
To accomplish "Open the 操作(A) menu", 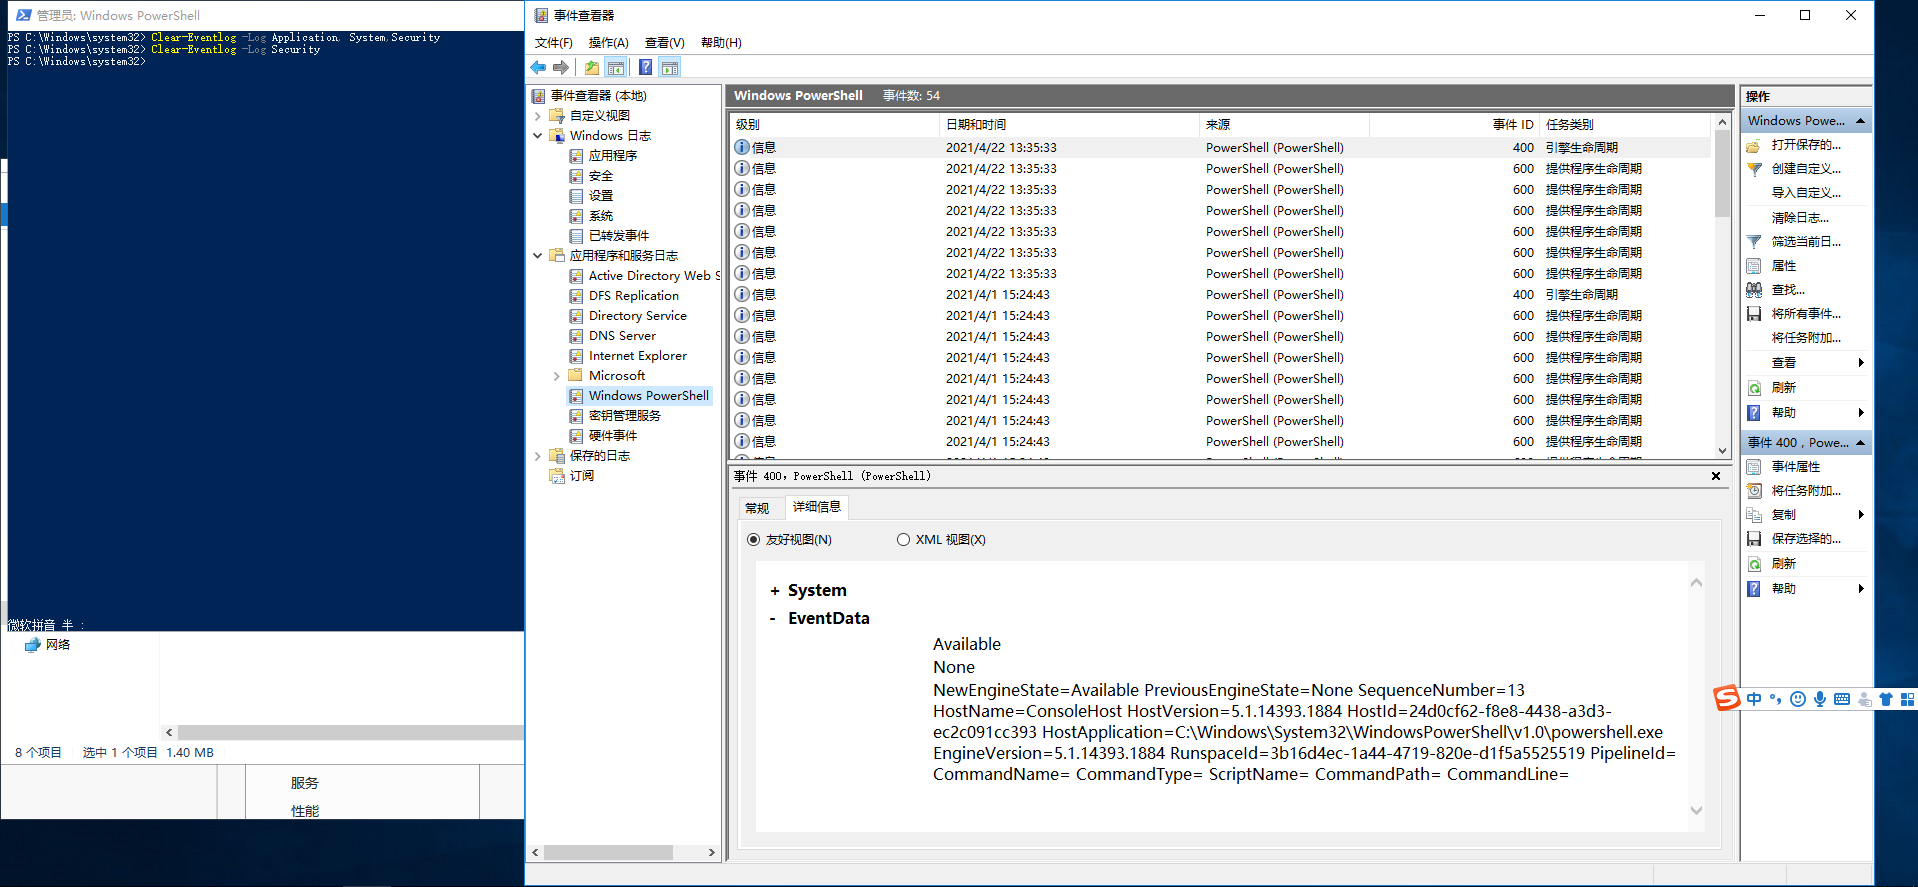I will click(x=609, y=43).
